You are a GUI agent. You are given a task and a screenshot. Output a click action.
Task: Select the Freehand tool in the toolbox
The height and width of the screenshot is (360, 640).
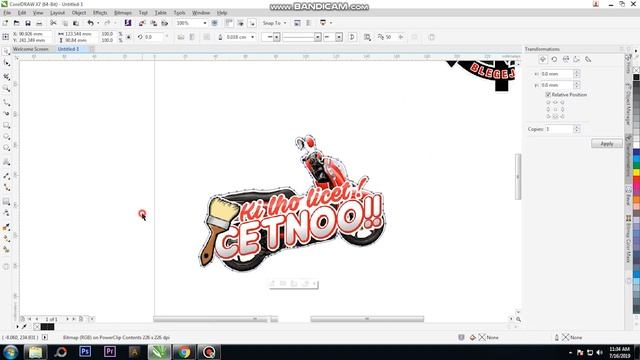pyautogui.click(x=6, y=102)
